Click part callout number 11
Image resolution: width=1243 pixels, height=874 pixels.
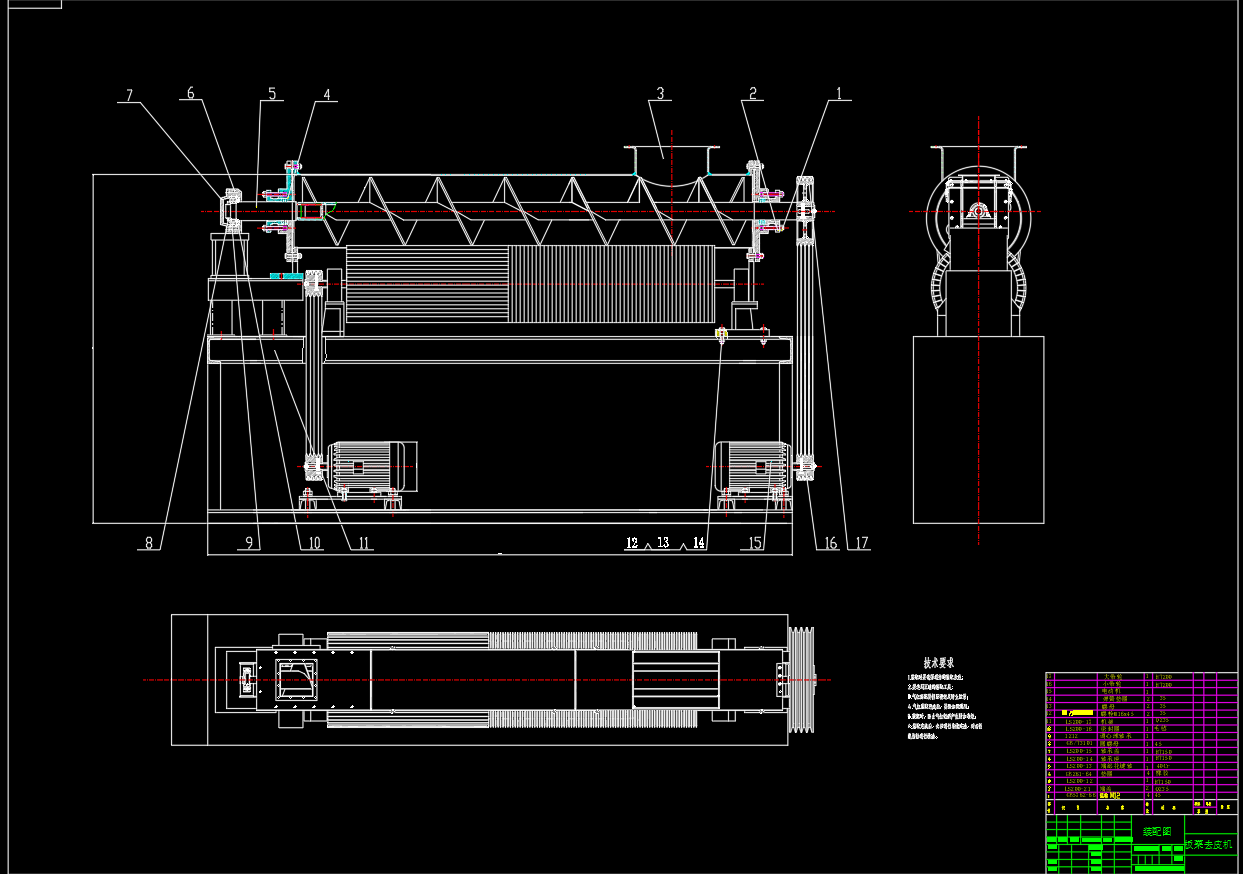(363, 543)
